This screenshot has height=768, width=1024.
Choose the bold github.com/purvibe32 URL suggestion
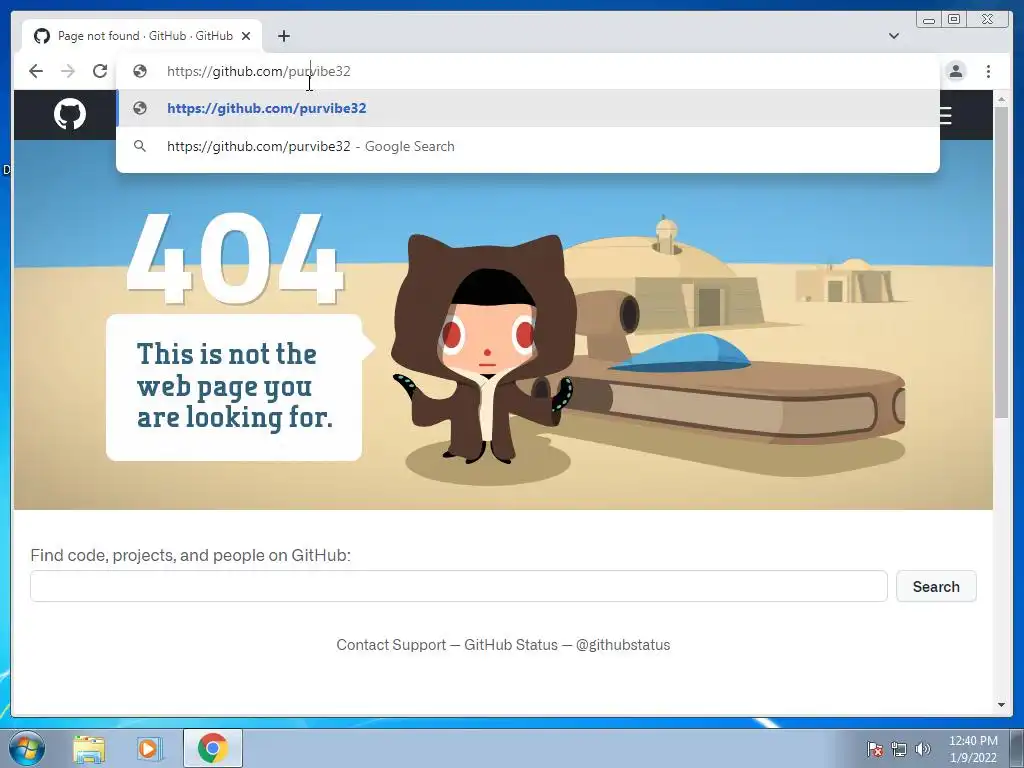click(528, 108)
